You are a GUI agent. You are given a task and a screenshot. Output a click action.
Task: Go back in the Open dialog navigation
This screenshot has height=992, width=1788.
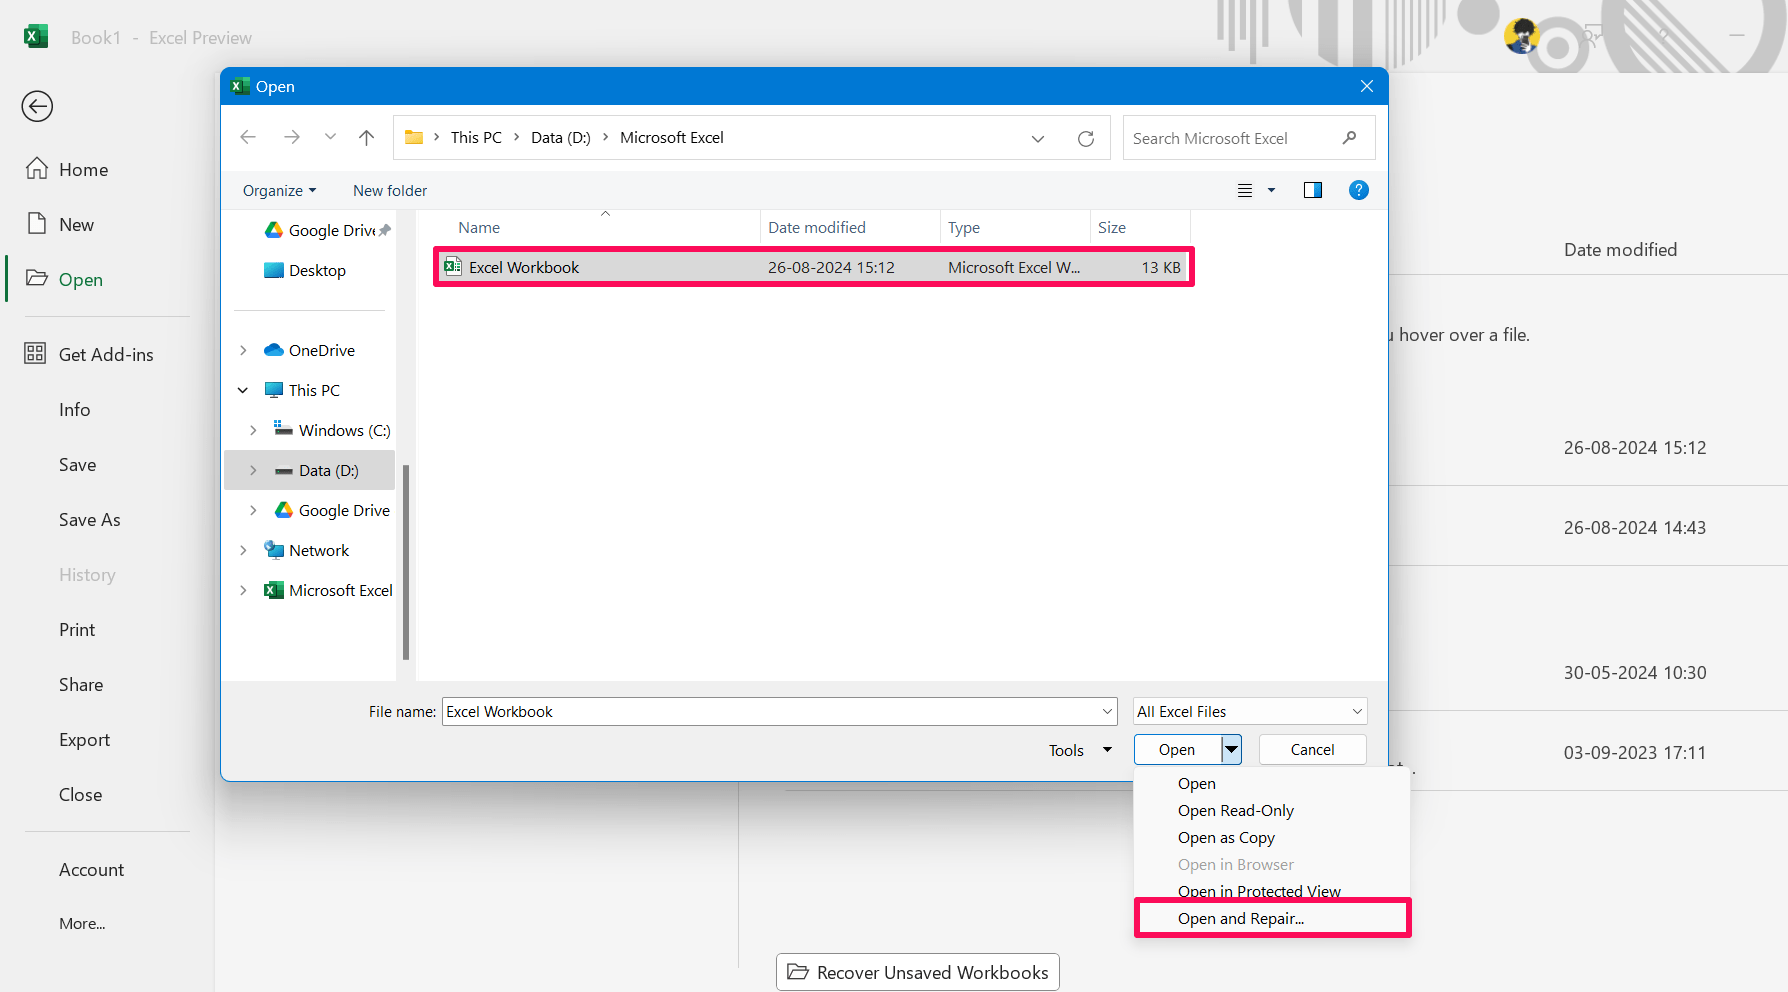click(x=248, y=137)
